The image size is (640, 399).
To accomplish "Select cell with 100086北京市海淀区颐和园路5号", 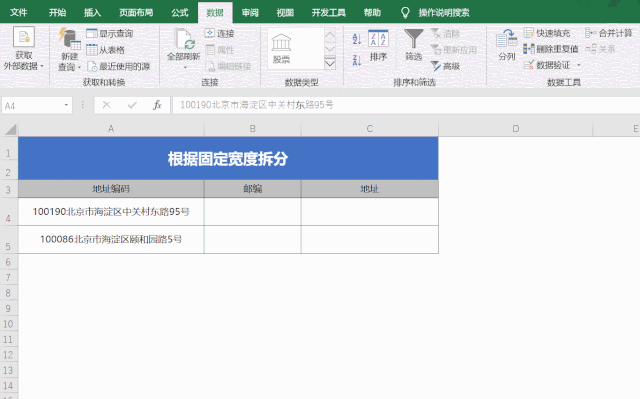I will (111, 239).
